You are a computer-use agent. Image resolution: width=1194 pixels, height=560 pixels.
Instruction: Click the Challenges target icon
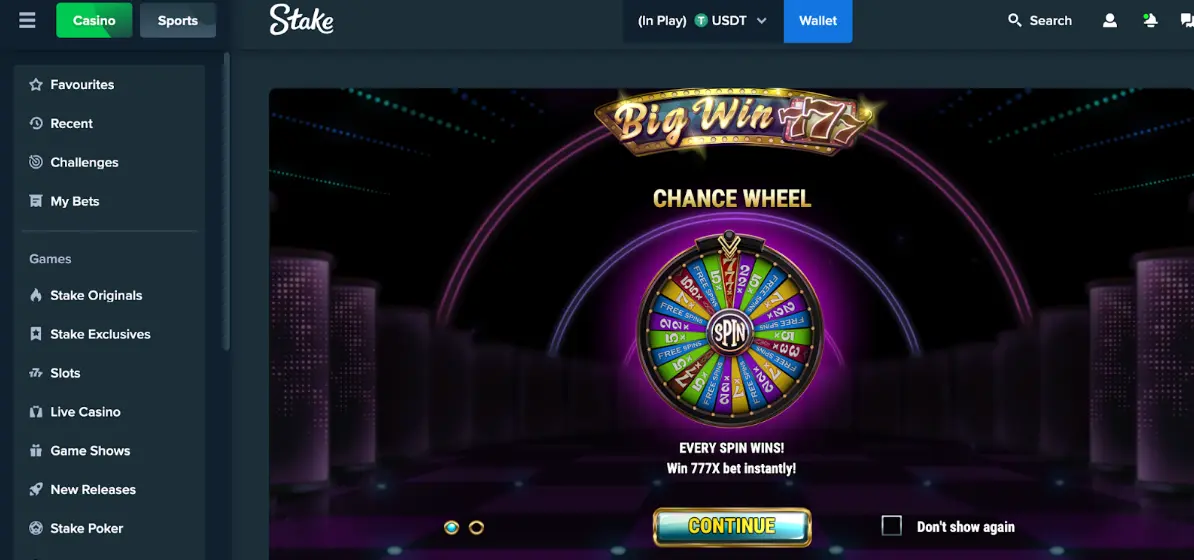(x=36, y=162)
